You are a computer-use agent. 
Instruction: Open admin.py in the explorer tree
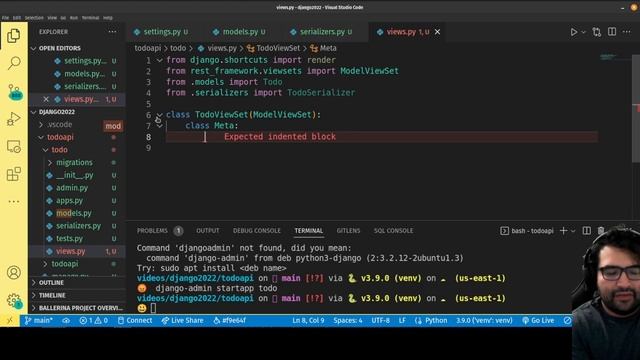click(72, 188)
